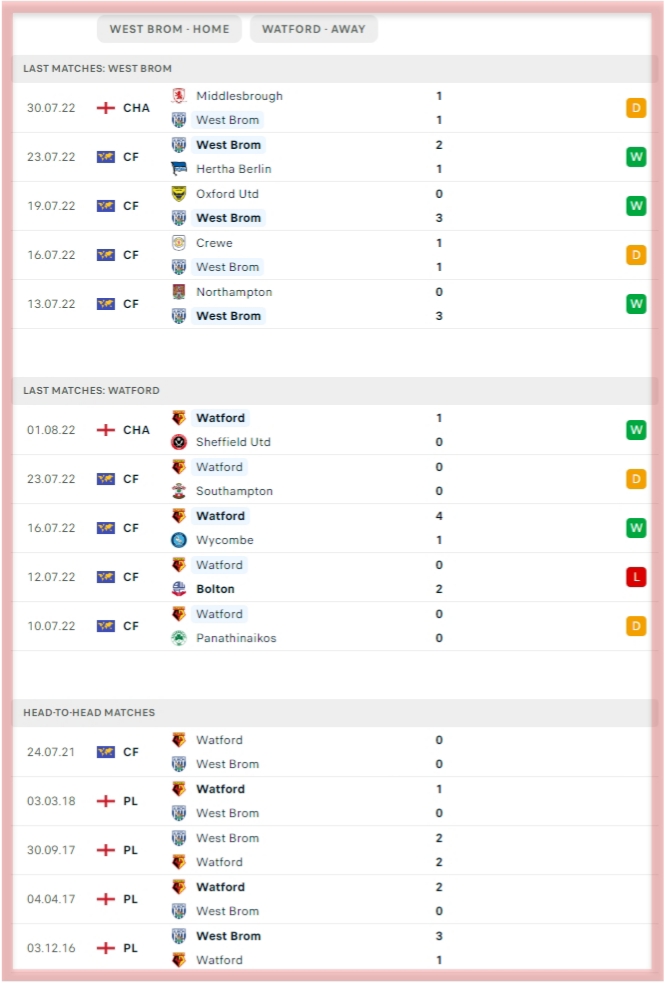The image size is (665, 983).
Task: Click the orange D badge for Middlesbrough match
Action: pos(636,108)
